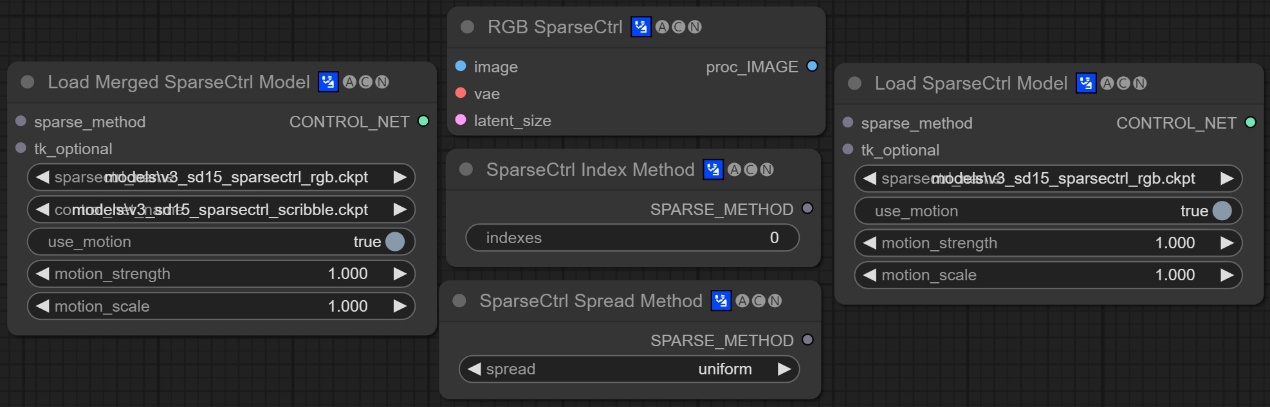Collapse the SparseCtrl Index Method node title dot
The image size is (1270, 407).
click(466, 170)
